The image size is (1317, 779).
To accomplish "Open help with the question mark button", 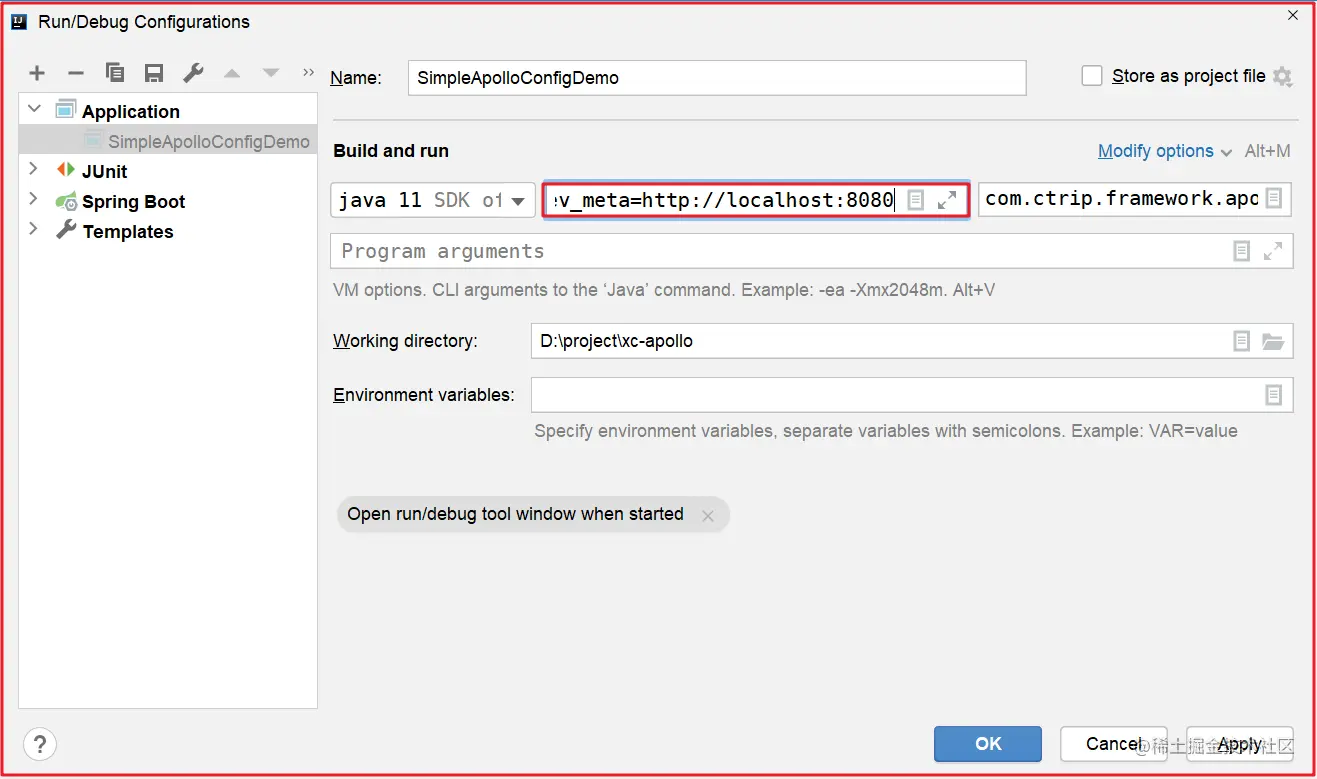I will [x=39, y=744].
